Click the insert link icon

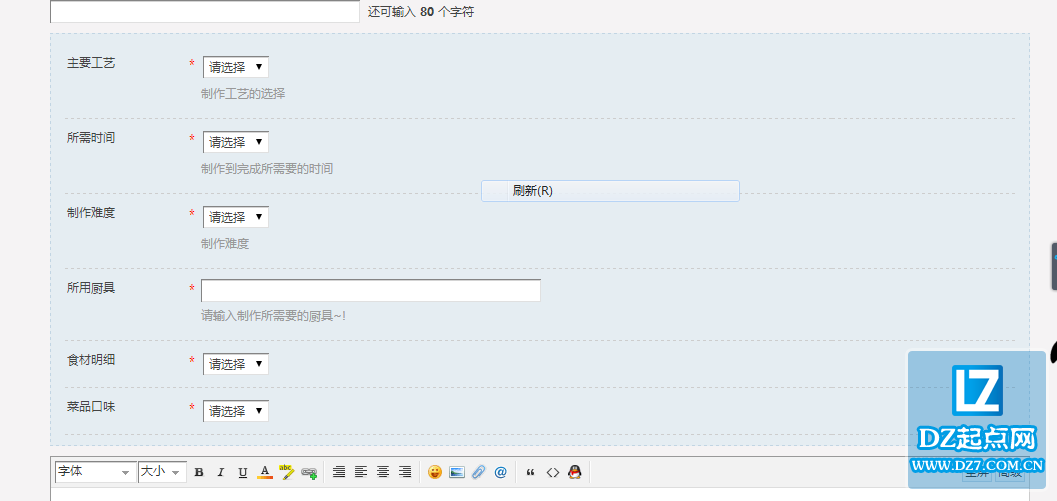(x=309, y=473)
